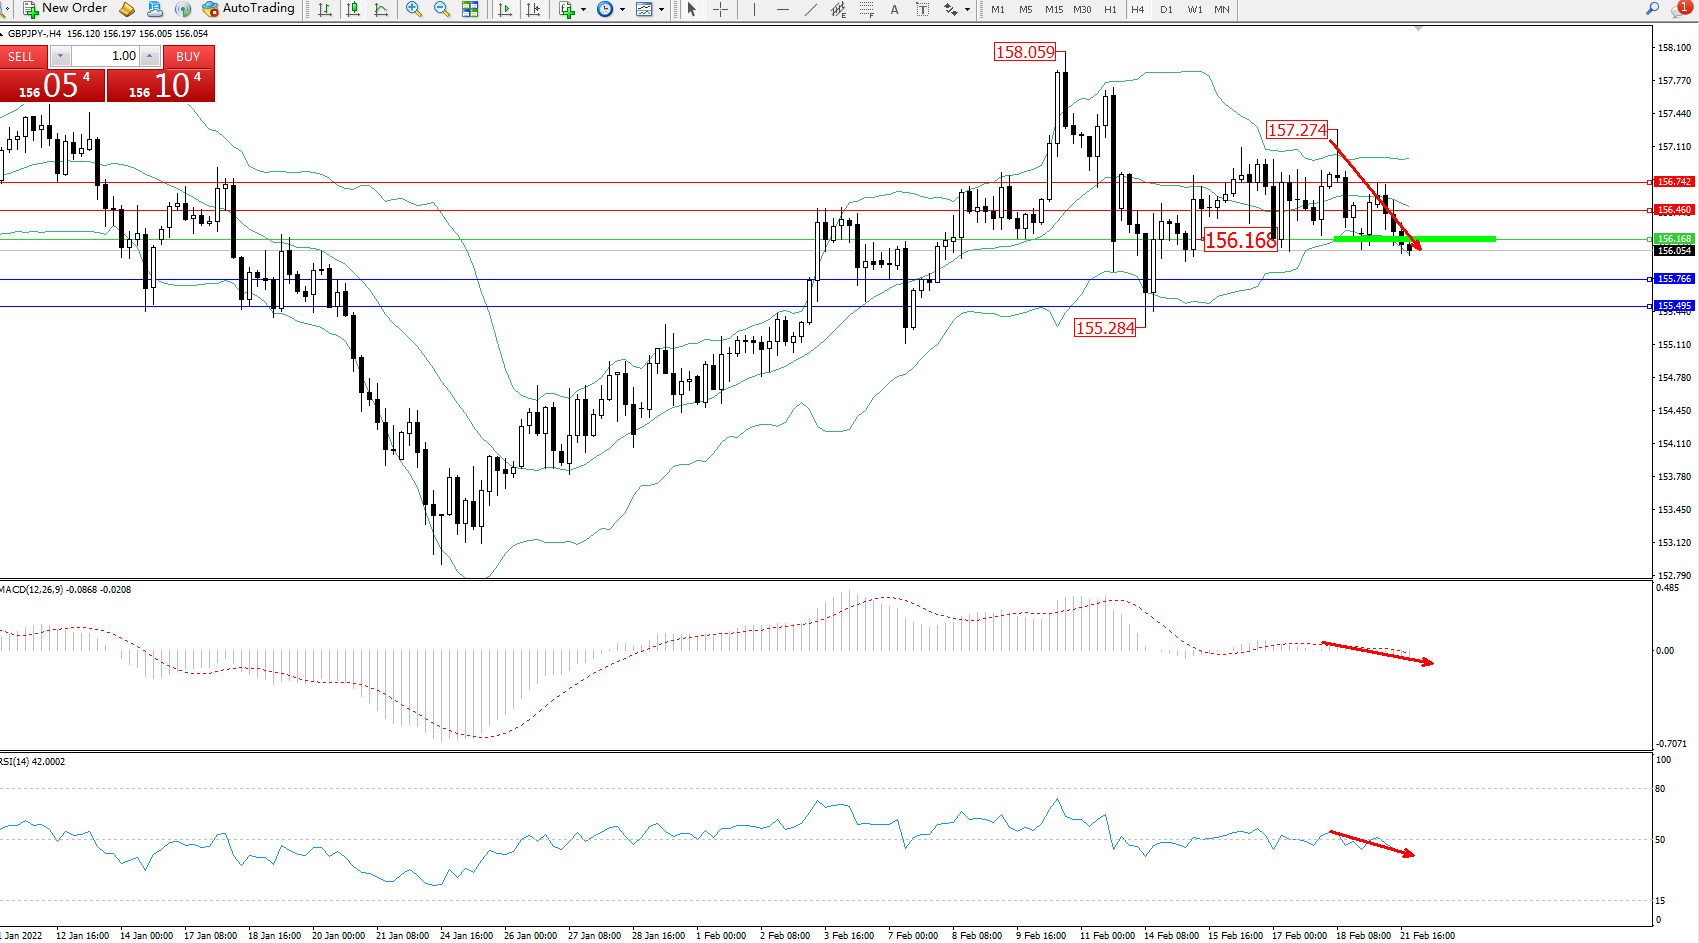Switch to the D1 timeframe
The height and width of the screenshot is (943, 1699).
point(1166,9)
